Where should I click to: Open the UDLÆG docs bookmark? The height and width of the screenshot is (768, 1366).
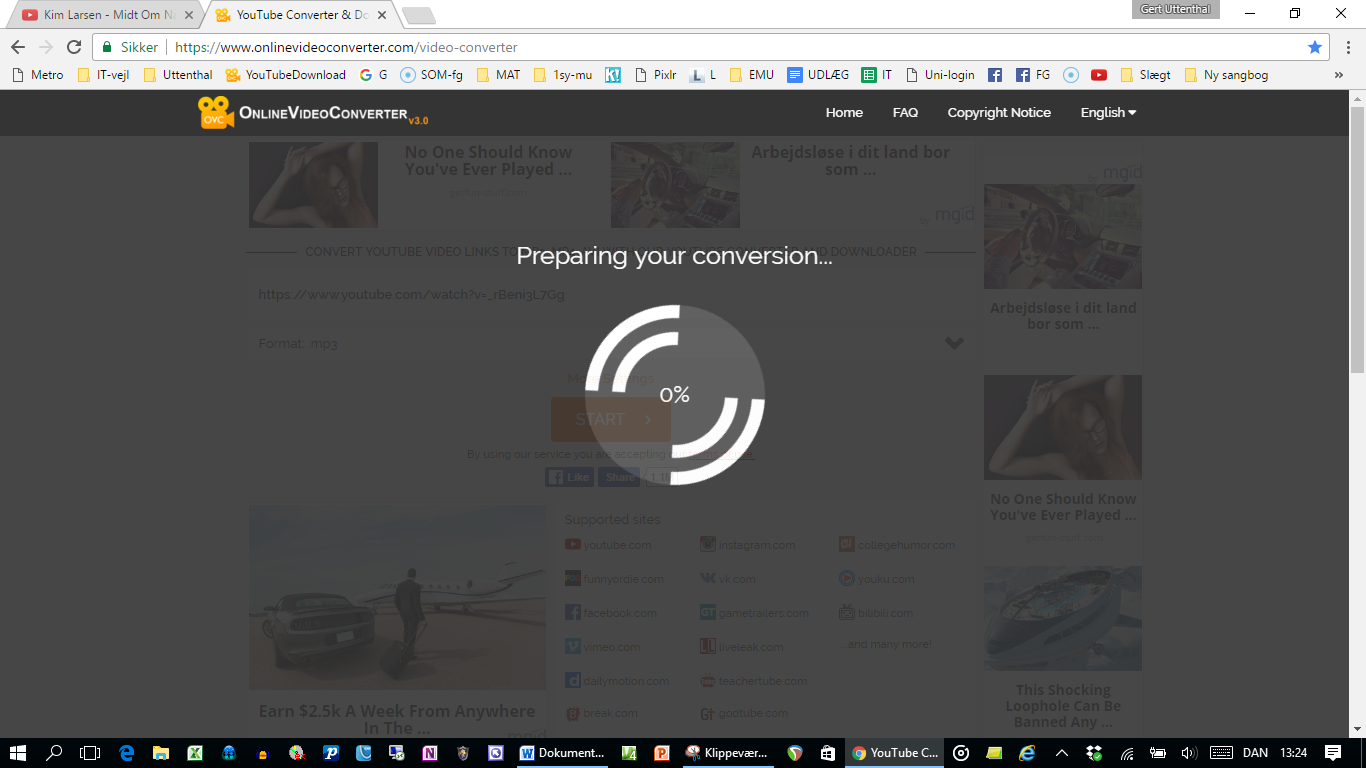tap(818, 75)
